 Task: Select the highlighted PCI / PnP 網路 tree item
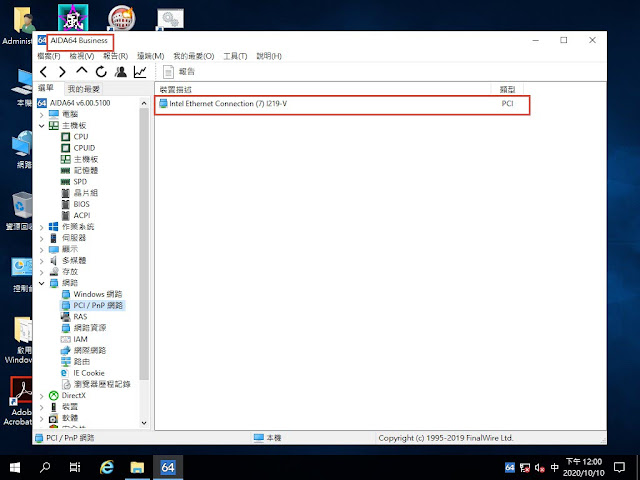click(98, 305)
